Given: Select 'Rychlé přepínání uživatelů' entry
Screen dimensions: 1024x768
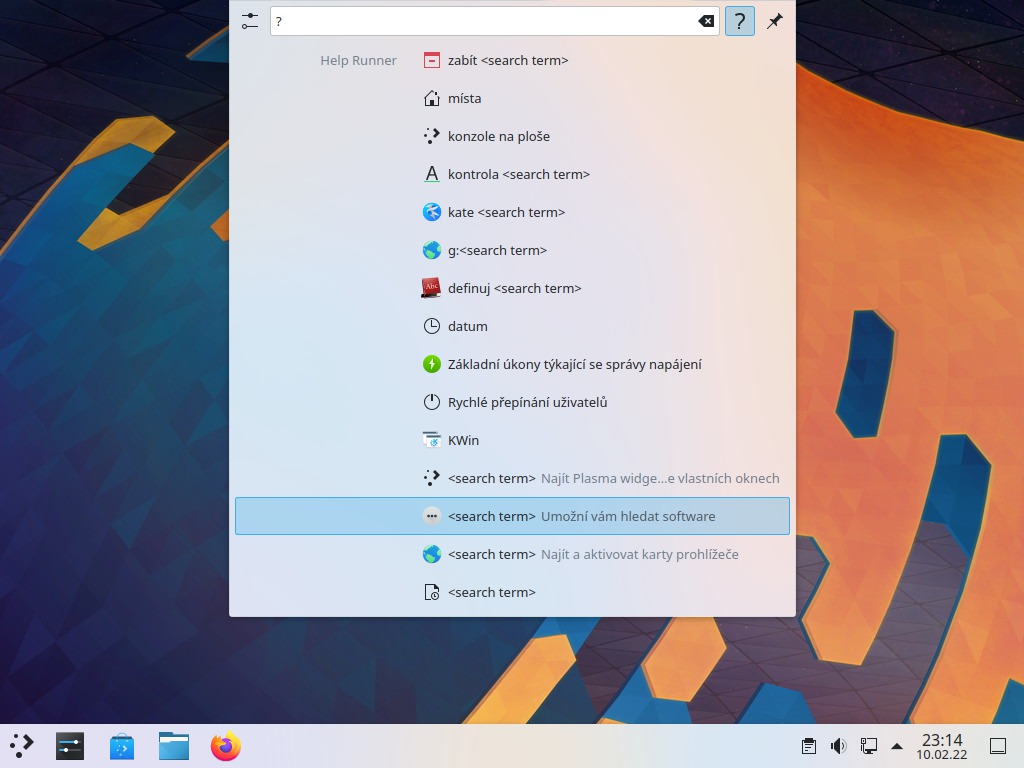Looking at the screenshot, I should (x=528, y=402).
